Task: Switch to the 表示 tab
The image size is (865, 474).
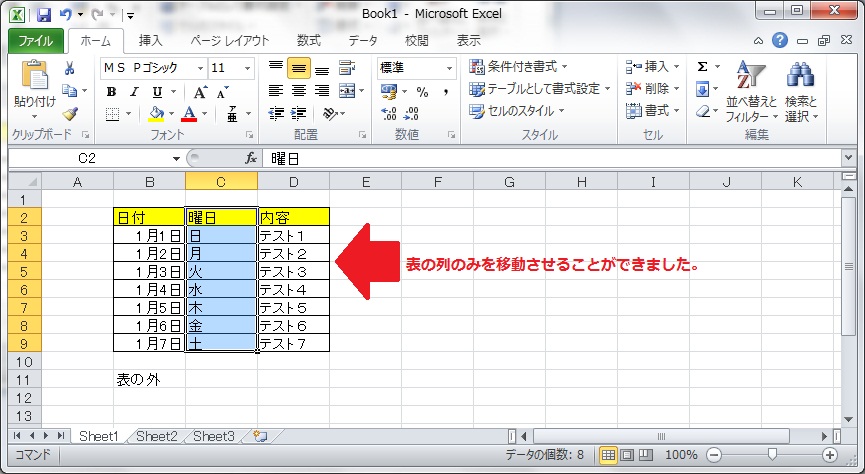Action: click(x=469, y=41)
